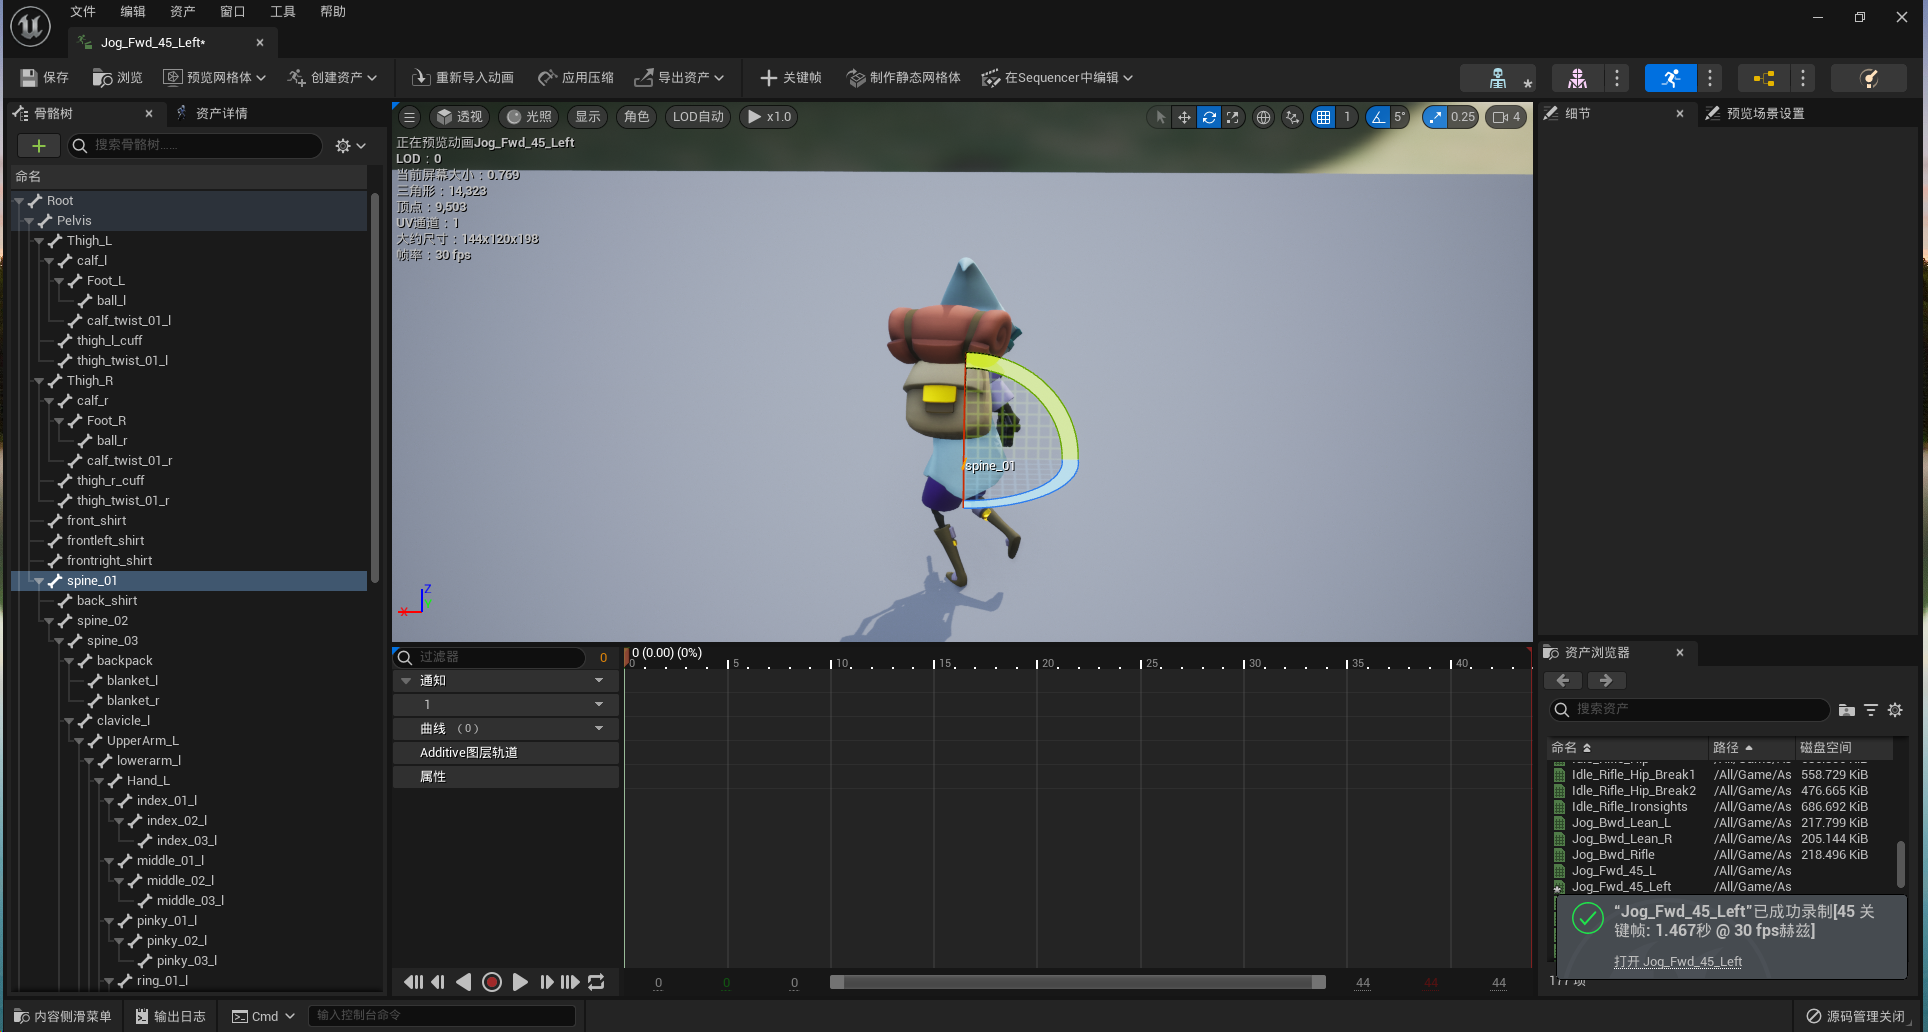Switch to Animation editor mode
The height and width of the screenshot is (1032, 1928).
click(x=1670, y=78)
